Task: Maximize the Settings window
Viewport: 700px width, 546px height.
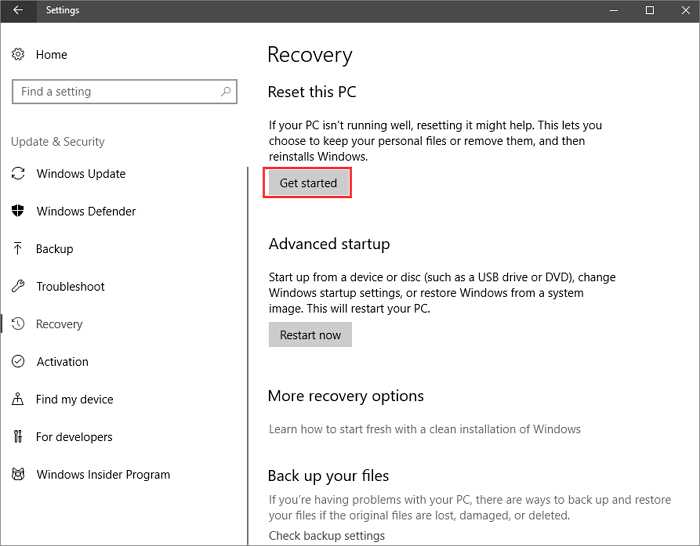Action: point(649,11)
